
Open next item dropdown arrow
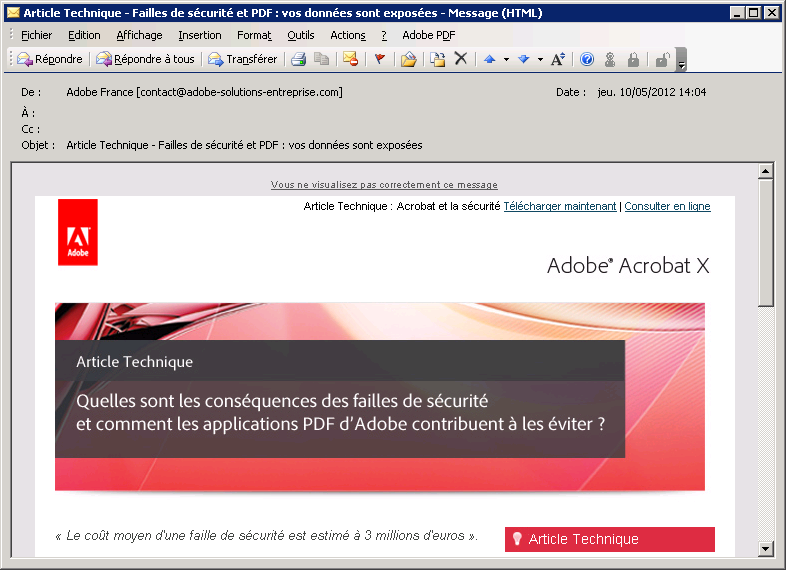click(540, 59)
